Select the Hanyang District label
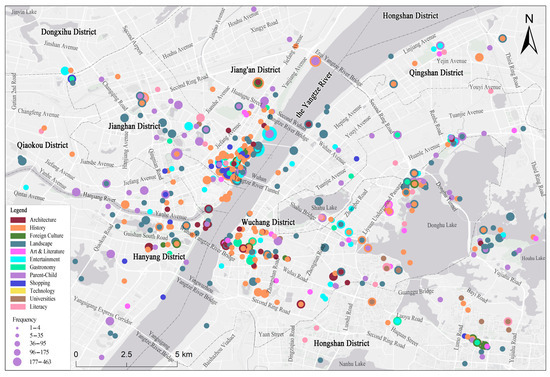The height and width of the screenshot is (377, 550). click(159, 257)
